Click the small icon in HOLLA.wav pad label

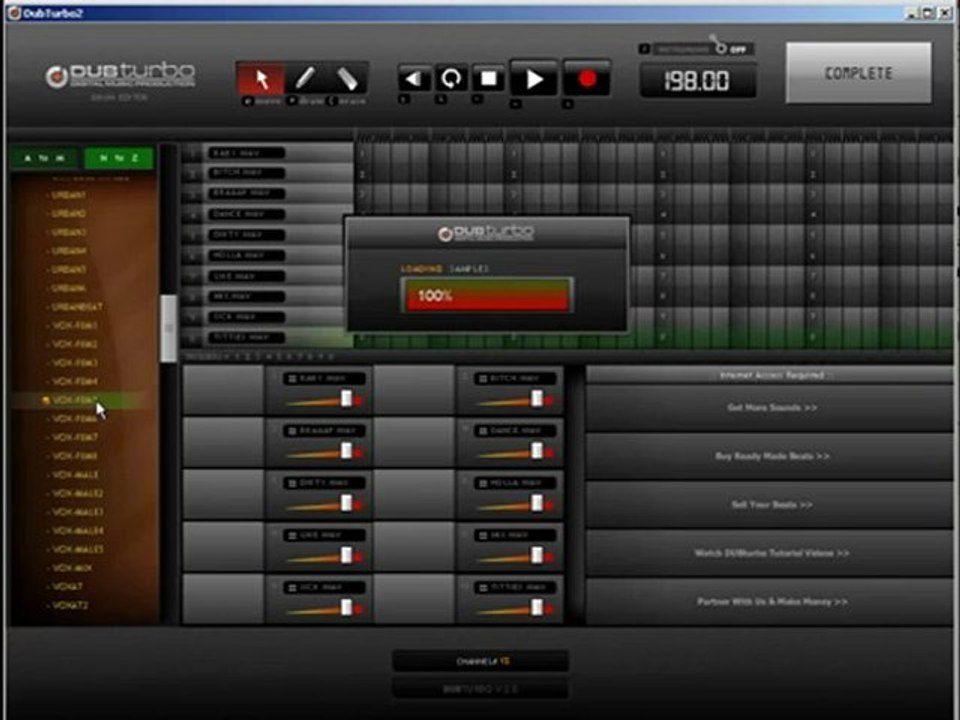click(483, 483)
